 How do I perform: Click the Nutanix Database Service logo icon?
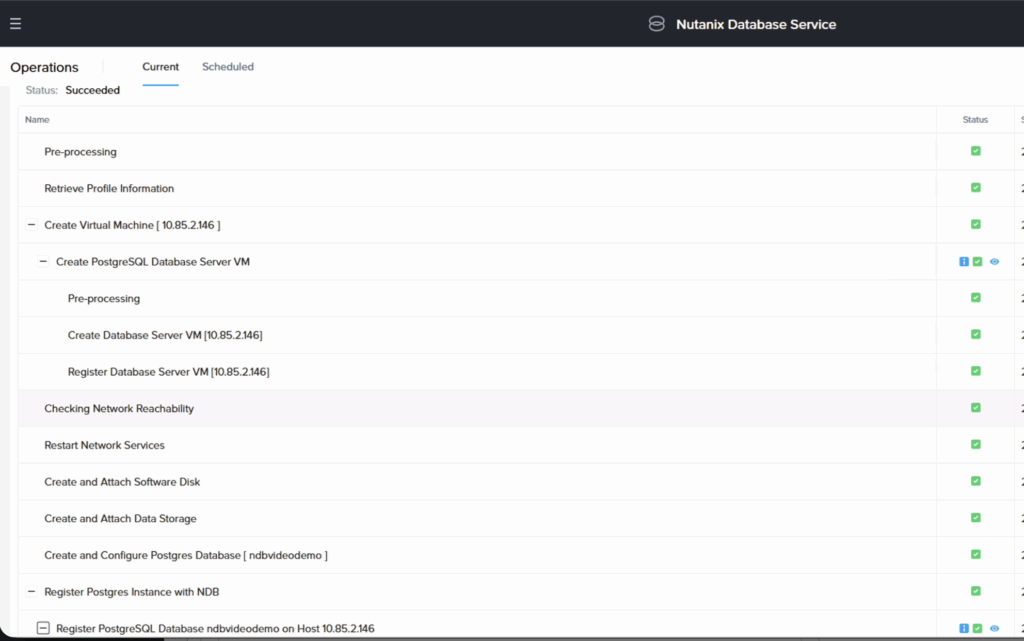tap(656, 24)
